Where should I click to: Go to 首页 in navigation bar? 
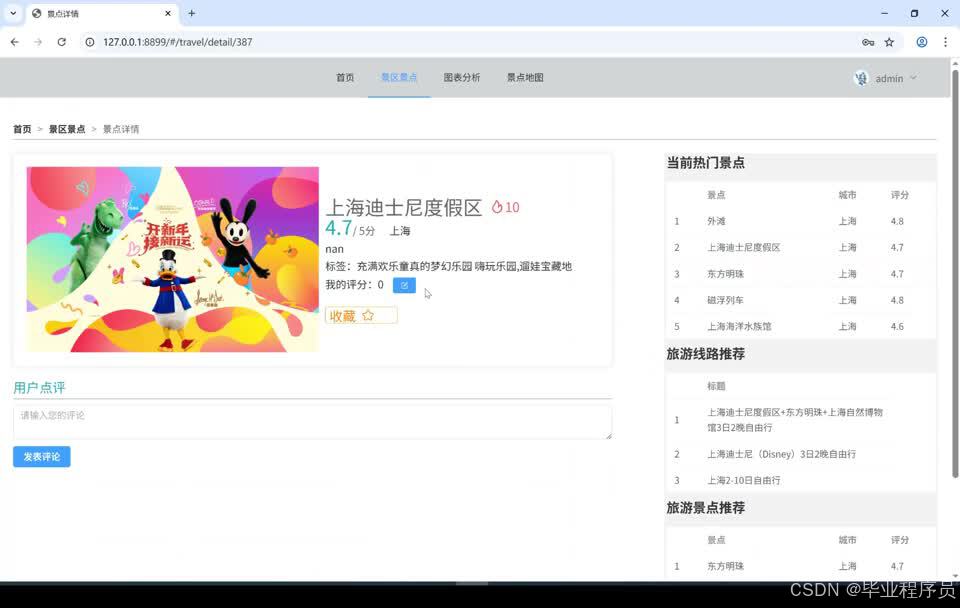[x=345, y=77]
